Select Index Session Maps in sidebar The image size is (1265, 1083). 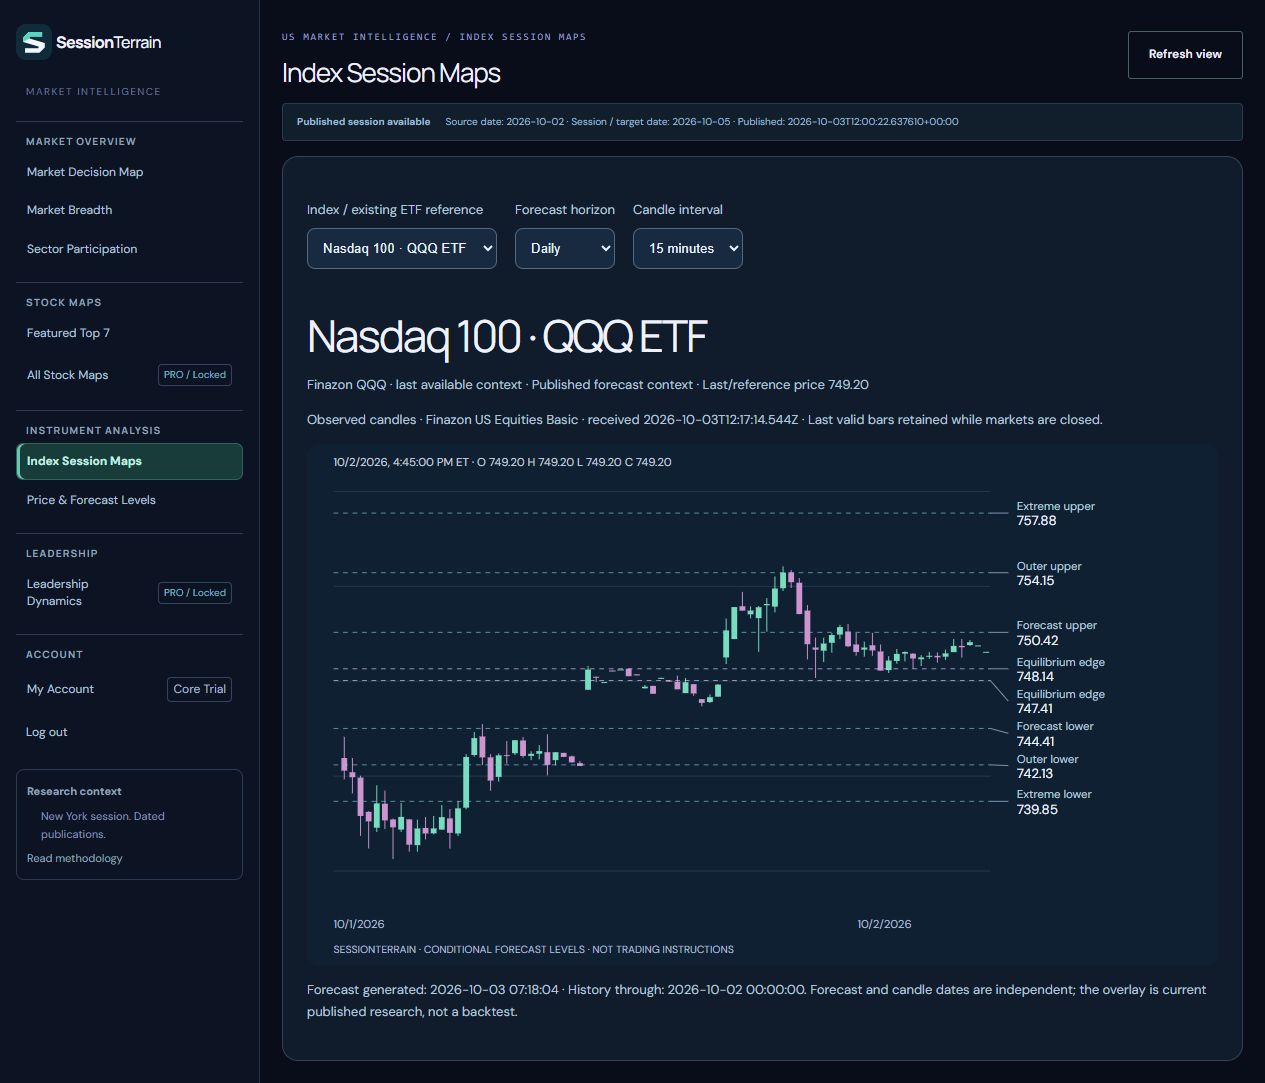point(130,461)
